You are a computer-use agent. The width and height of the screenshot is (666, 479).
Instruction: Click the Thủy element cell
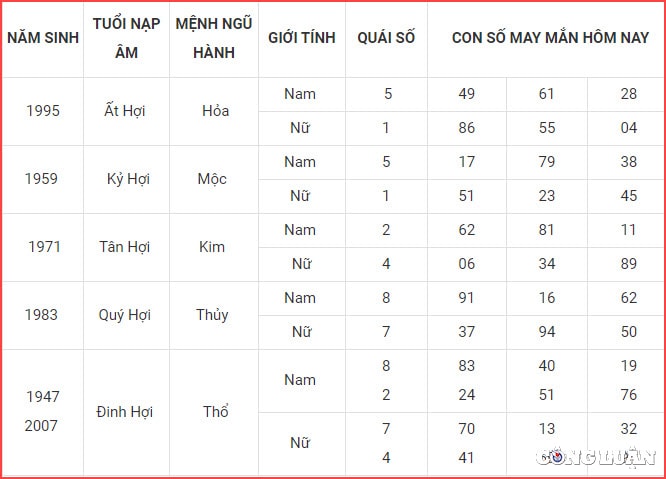coord(212,315)
